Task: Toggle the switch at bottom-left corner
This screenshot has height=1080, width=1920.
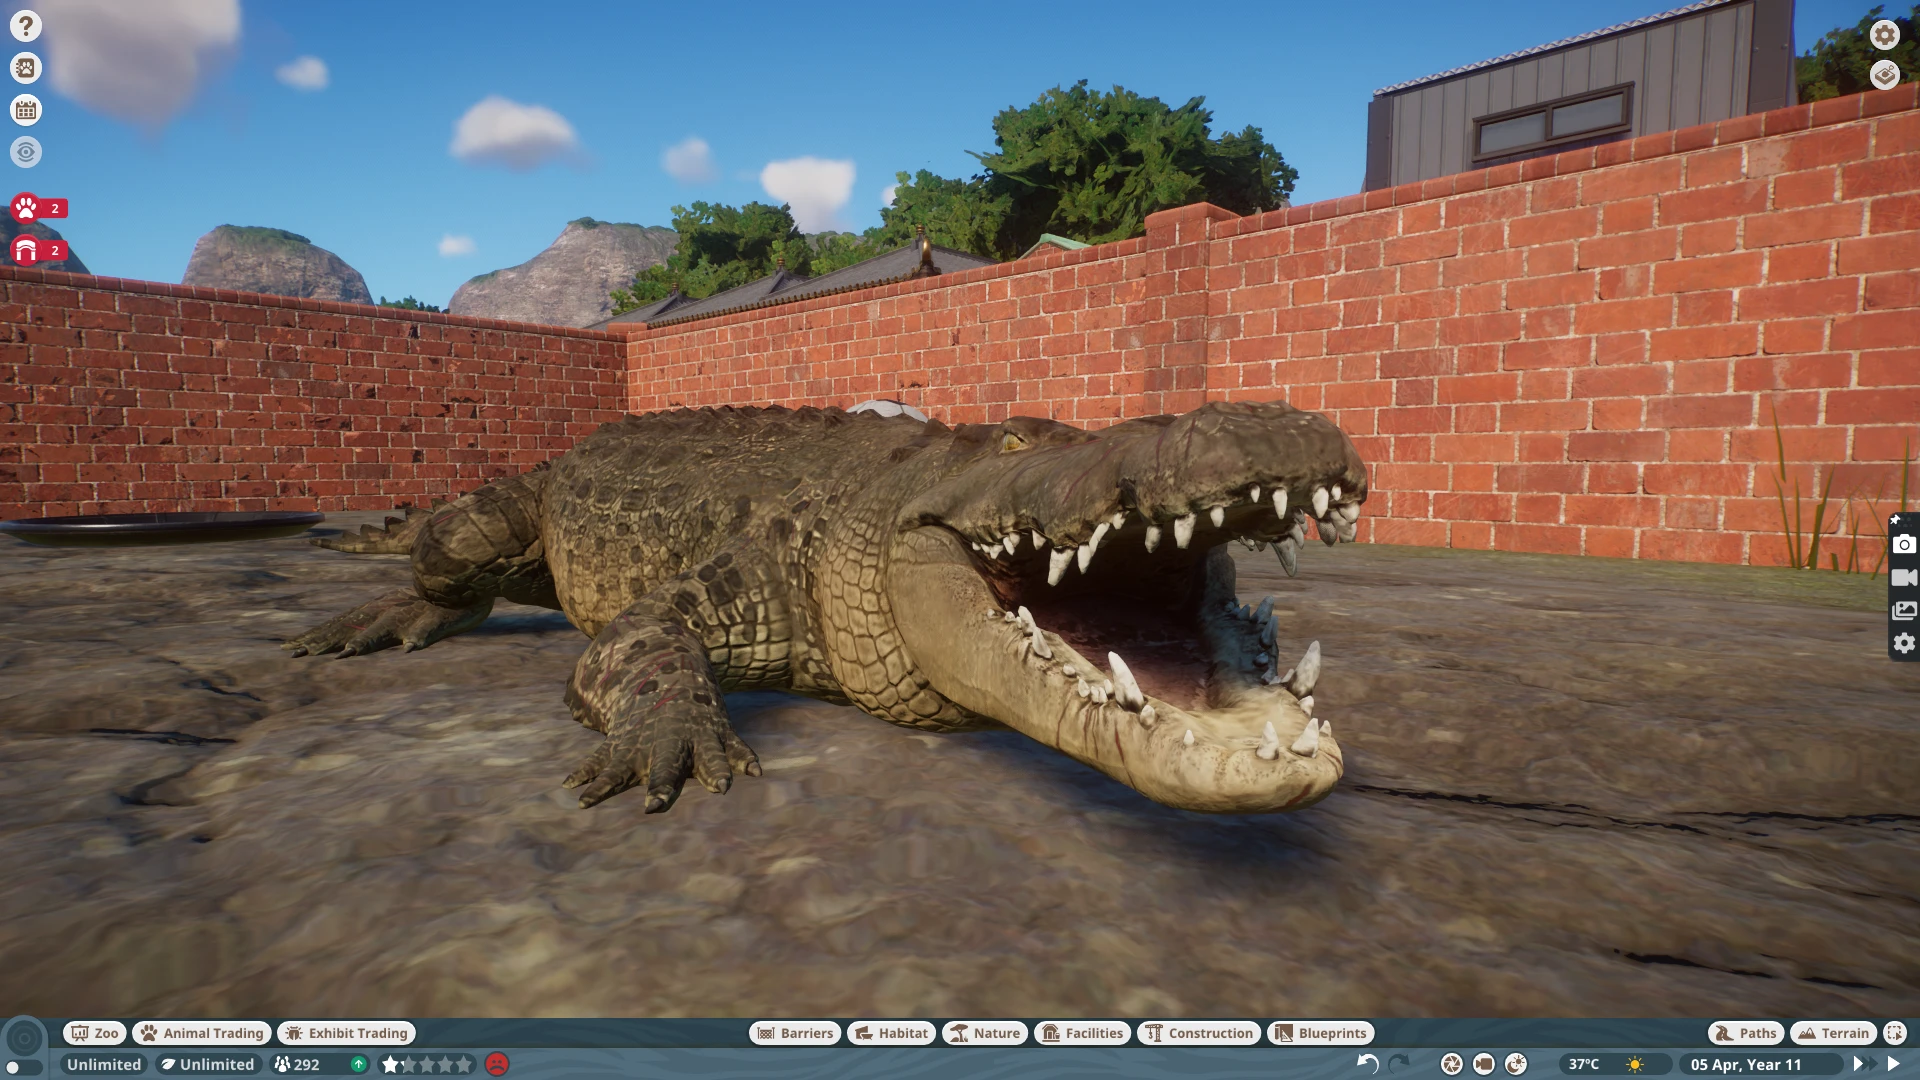Action: click(23, 1068)
